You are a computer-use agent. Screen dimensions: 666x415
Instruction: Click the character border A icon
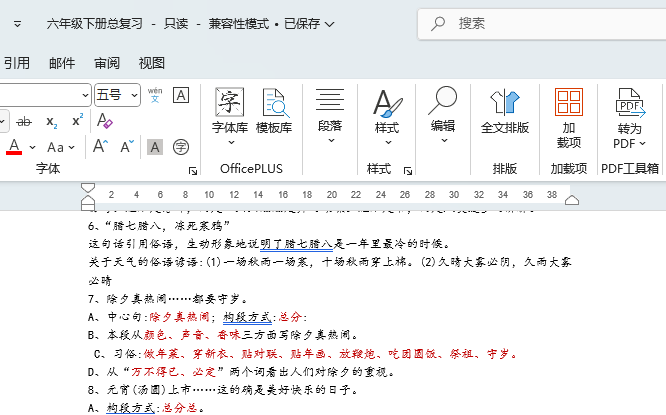[x=181, y=95]
